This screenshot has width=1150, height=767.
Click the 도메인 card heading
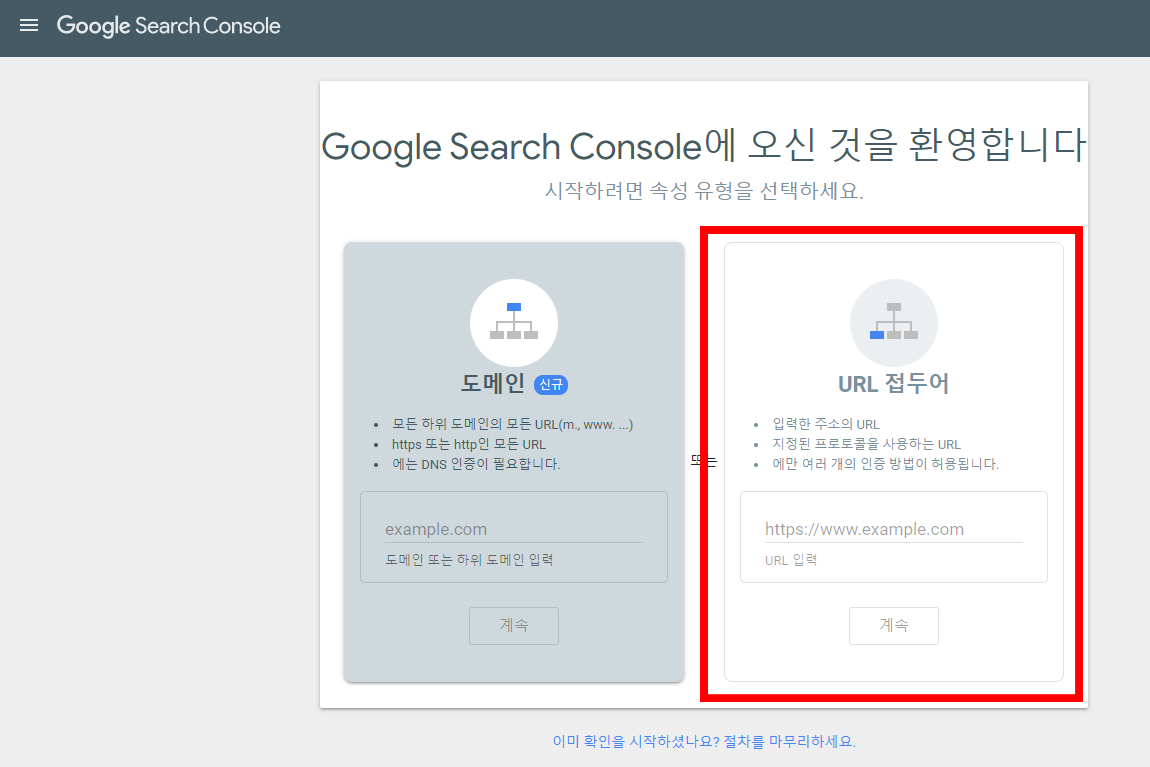pos(493,384)
